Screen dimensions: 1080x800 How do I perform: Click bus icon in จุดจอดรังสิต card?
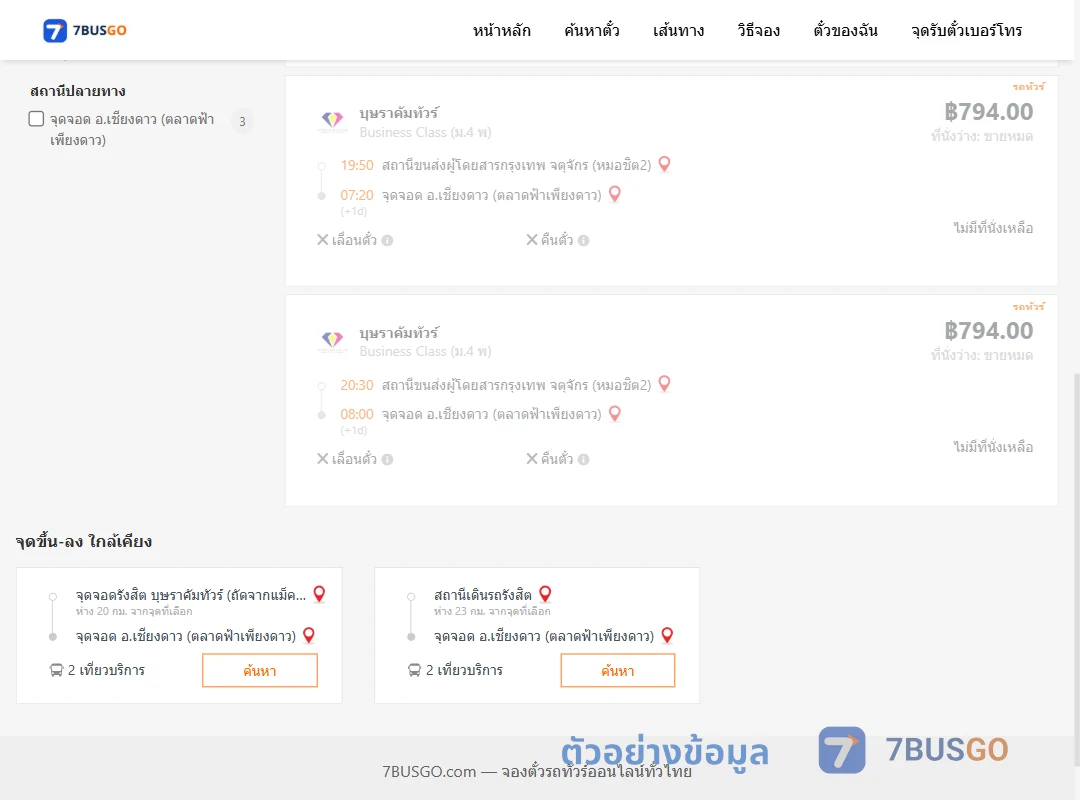coord(56,670)
